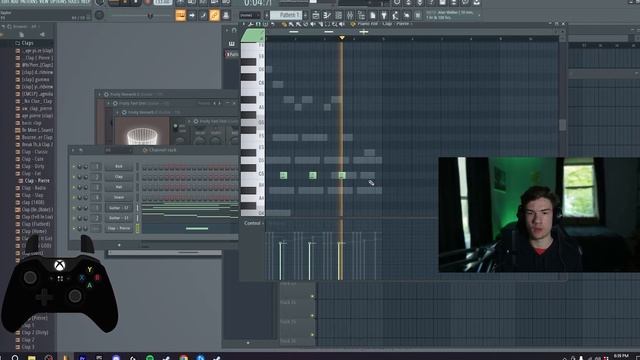Click the browser speaker preview icon

(x=42, y=35)
